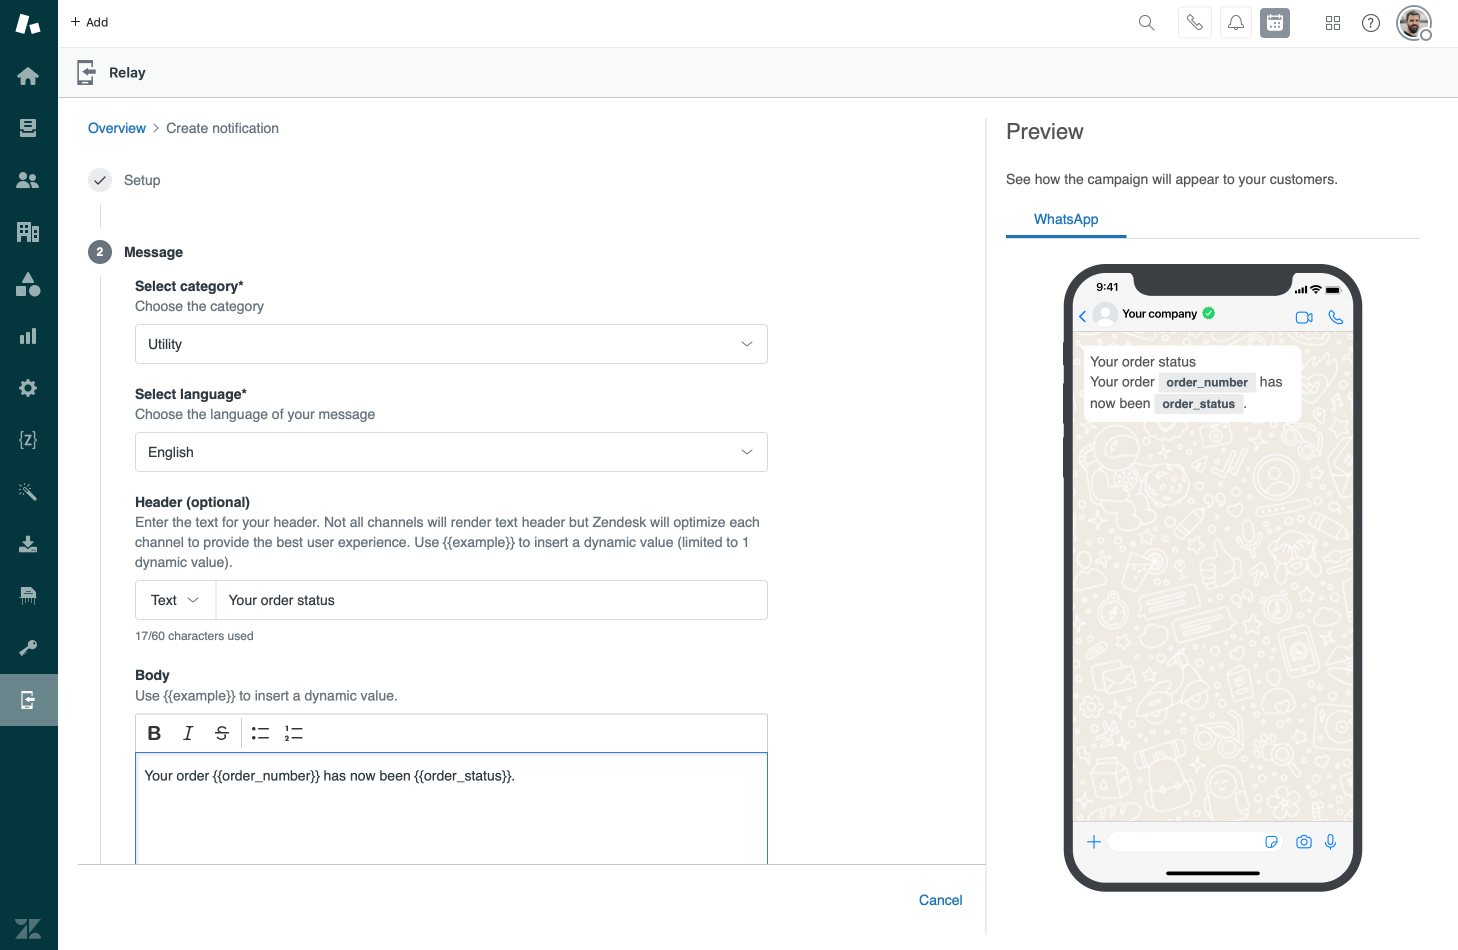Open search magnifier in top bar
Screen dimensions: 1458x950
click(1146, 23)
